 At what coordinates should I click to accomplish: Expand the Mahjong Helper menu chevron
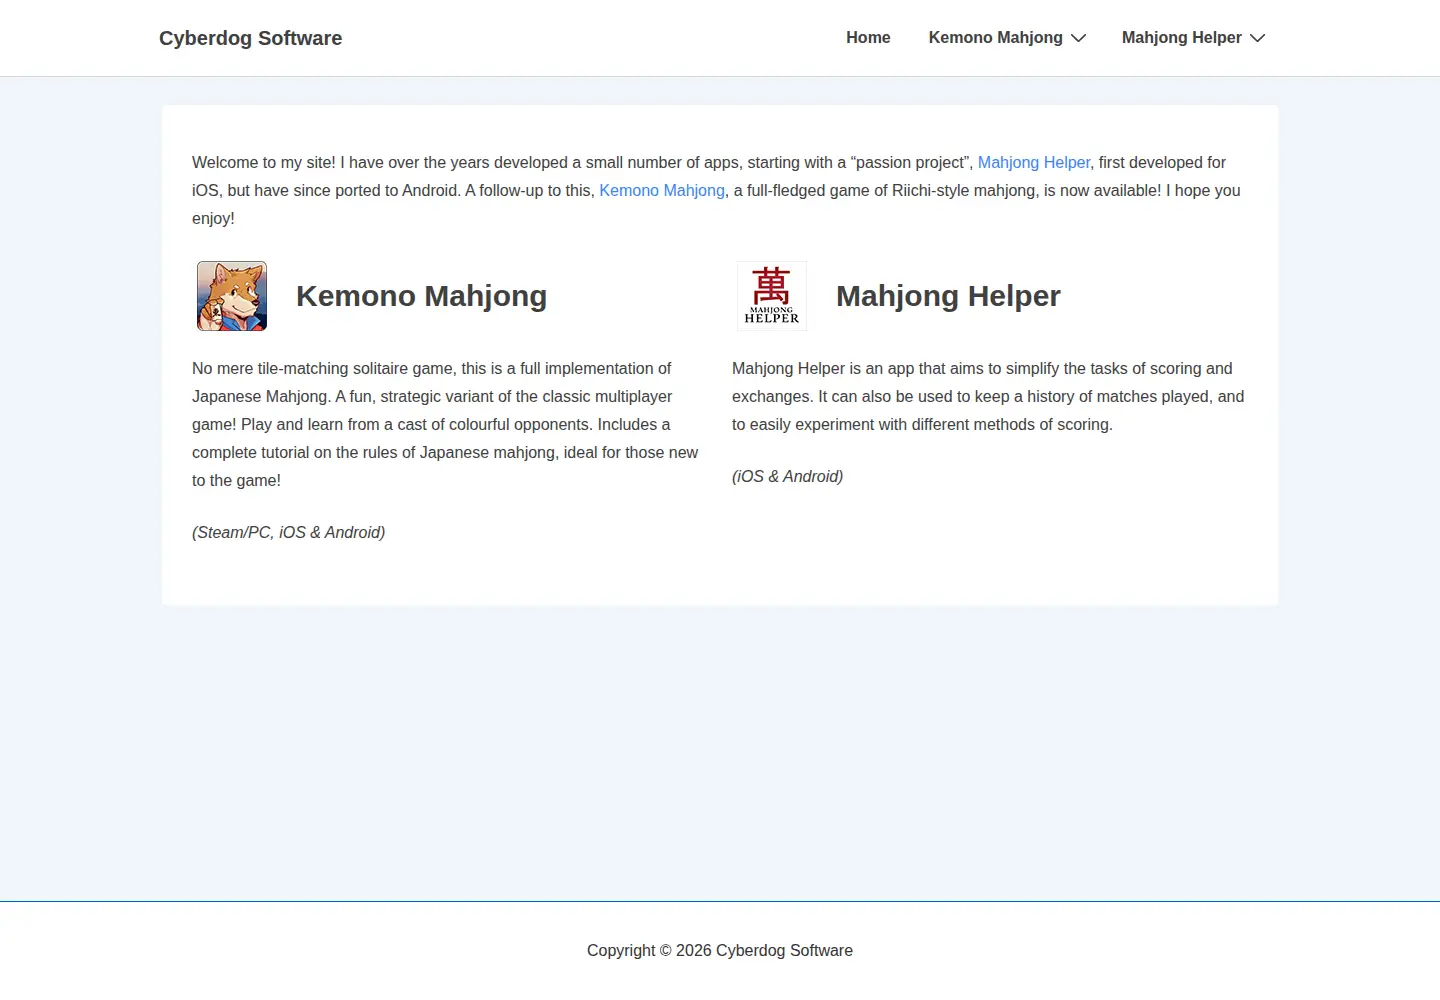[x=1257, y=38]
